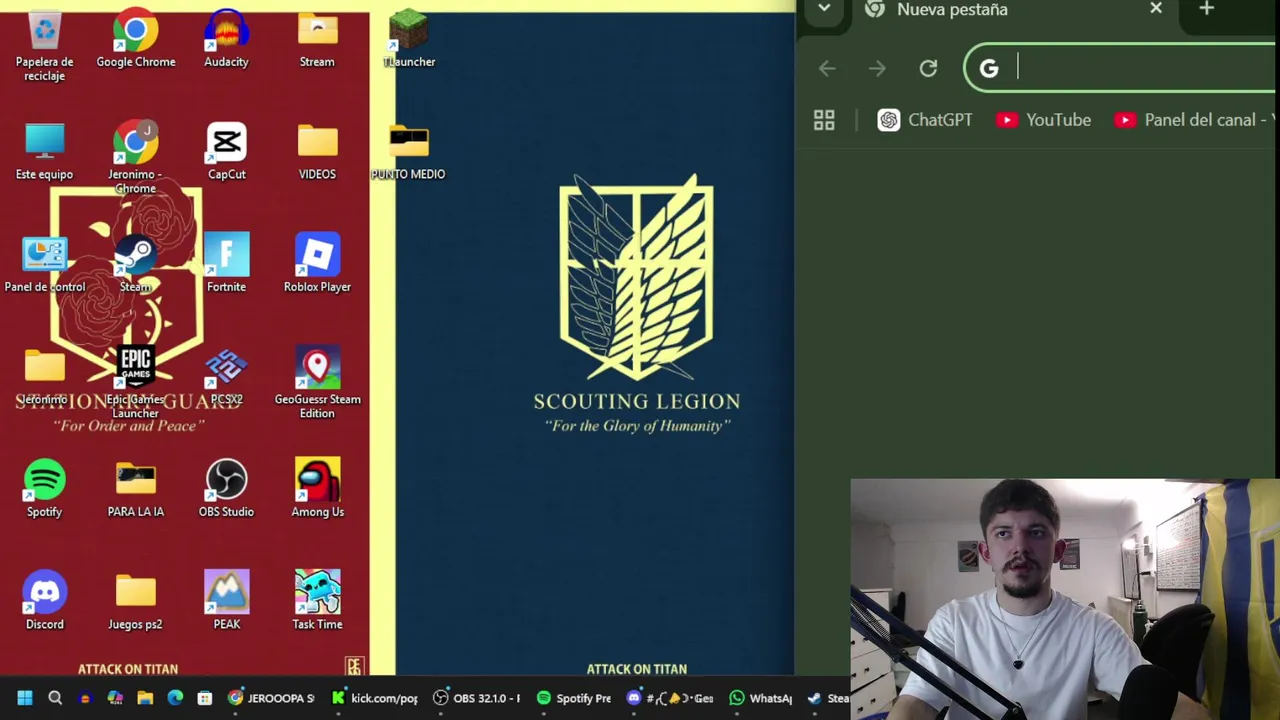Viewport: 1280px width, 720px height.
Task: Open Este equipo desktop icon
Action: pos(44,152)
